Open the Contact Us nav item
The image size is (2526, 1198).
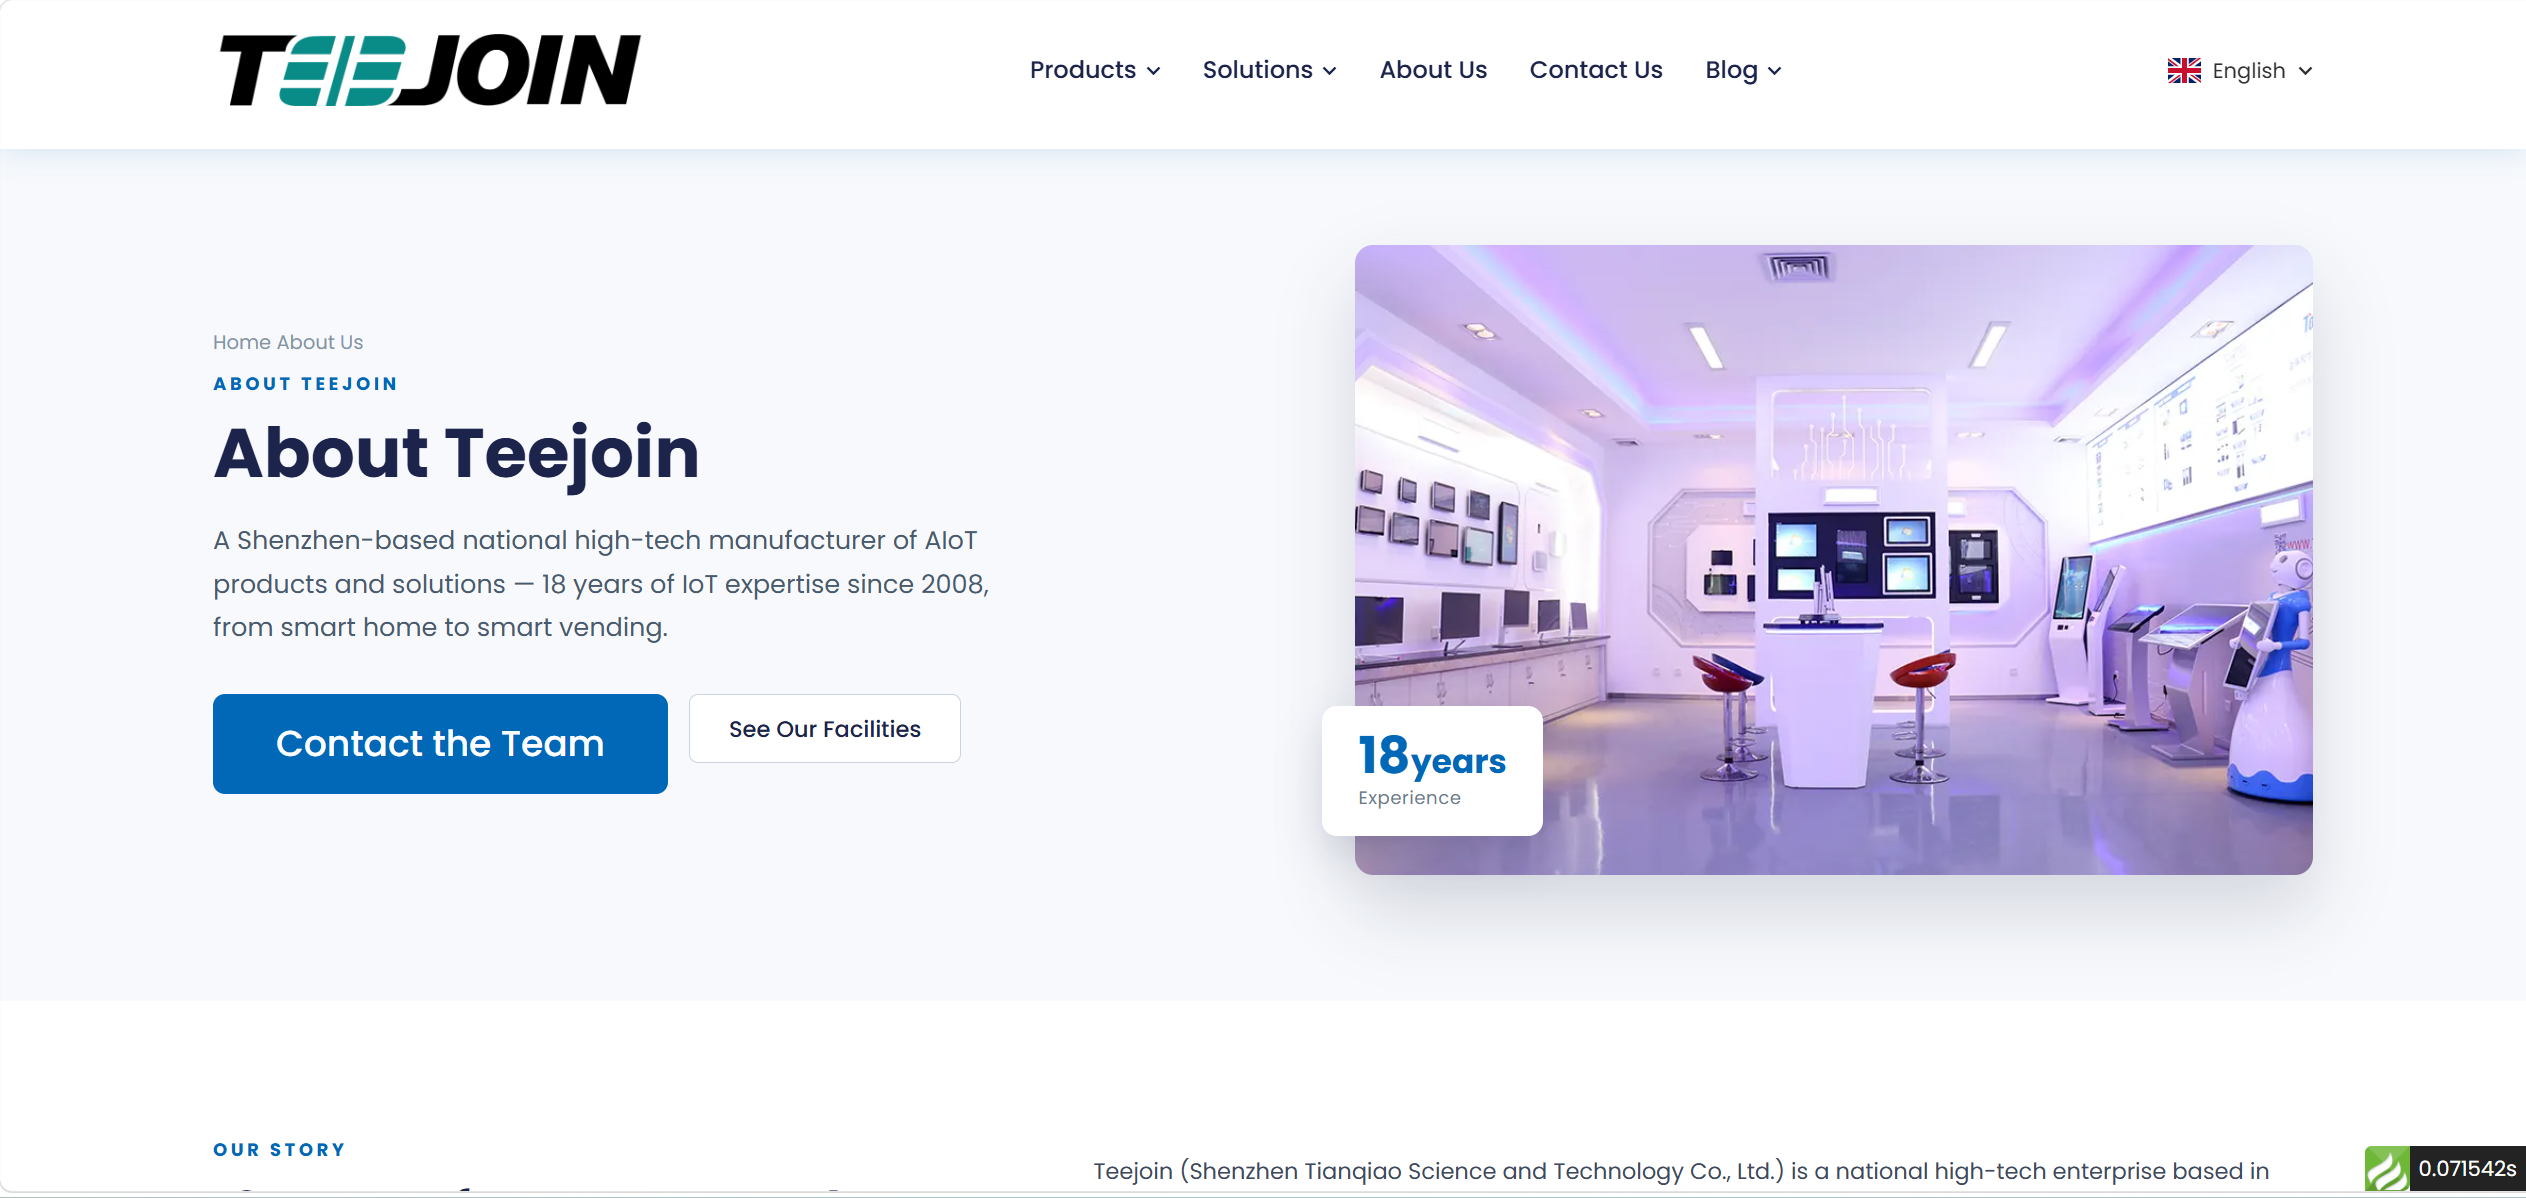tap(1596, 70)
